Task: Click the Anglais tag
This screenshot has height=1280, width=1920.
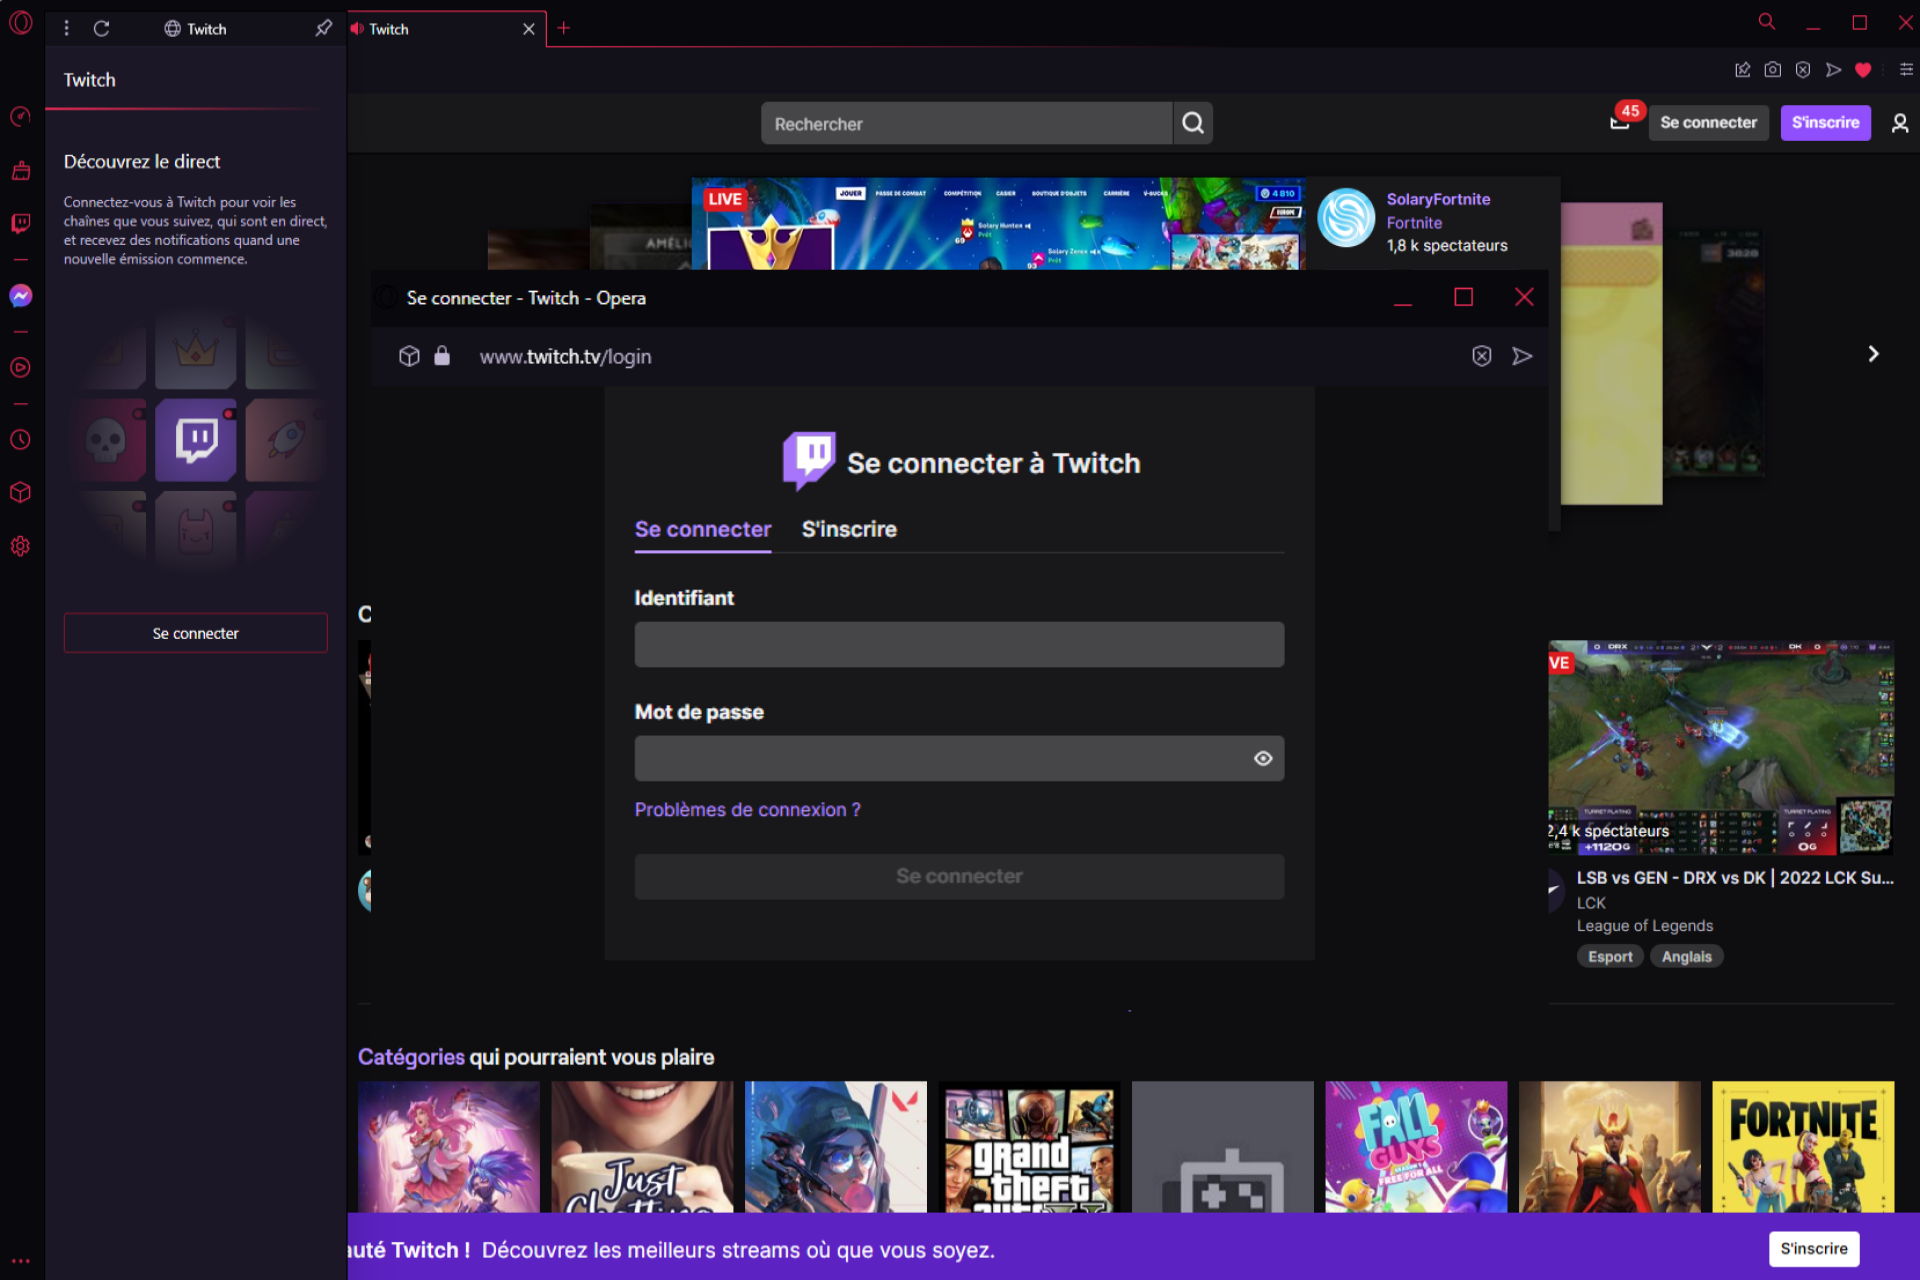Action: click(1686, 957)
